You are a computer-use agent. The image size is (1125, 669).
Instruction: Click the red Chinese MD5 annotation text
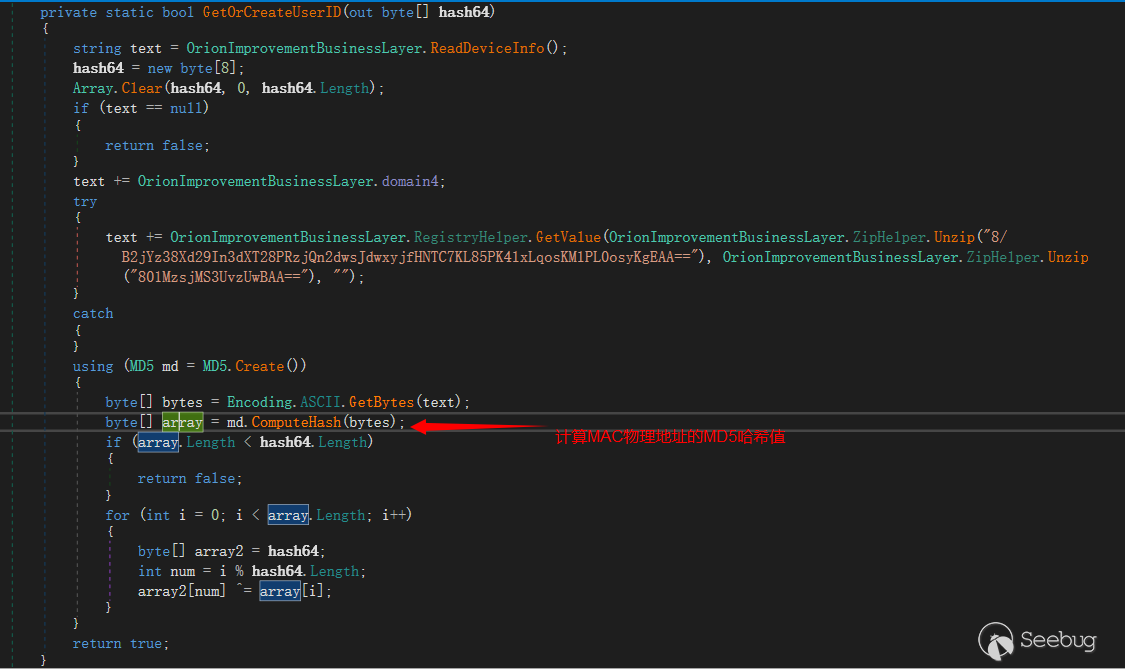pos(670,437)
